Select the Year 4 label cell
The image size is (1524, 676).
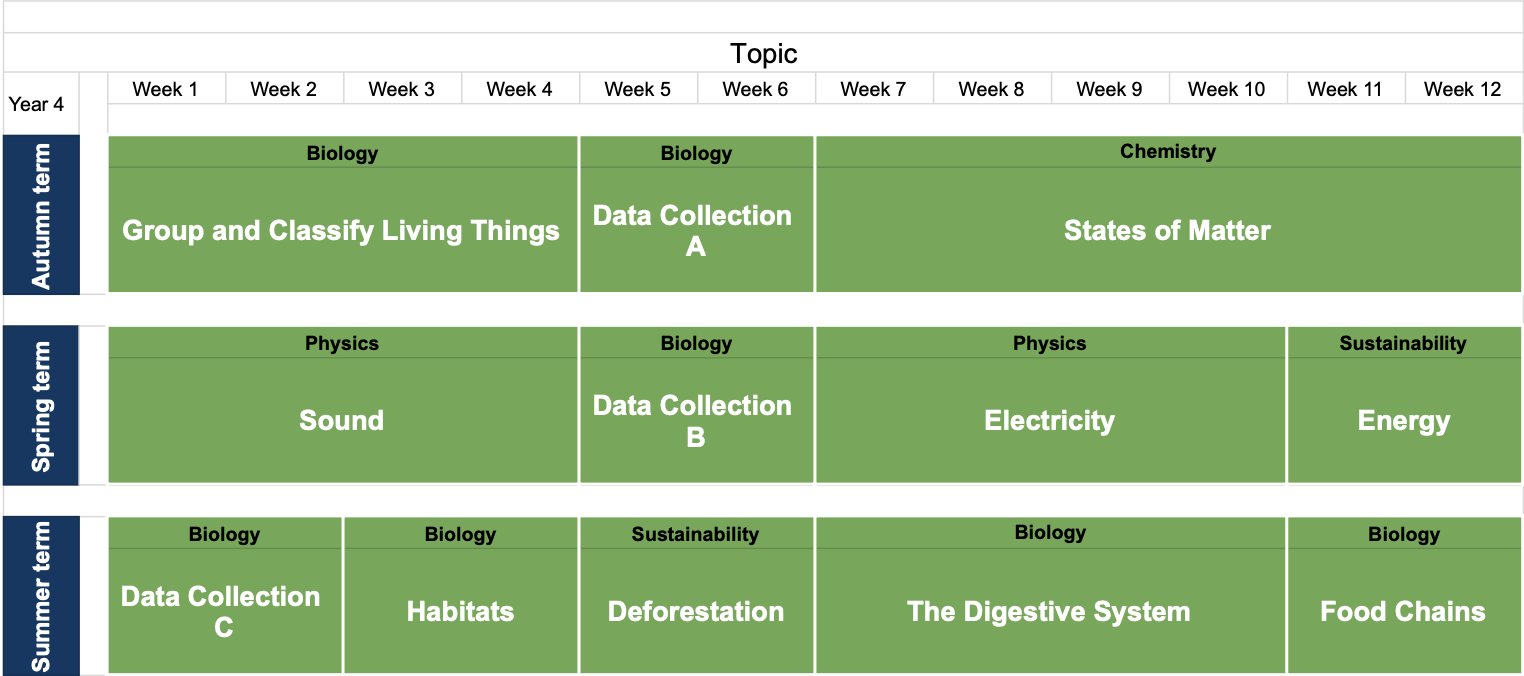pos(36,104)
